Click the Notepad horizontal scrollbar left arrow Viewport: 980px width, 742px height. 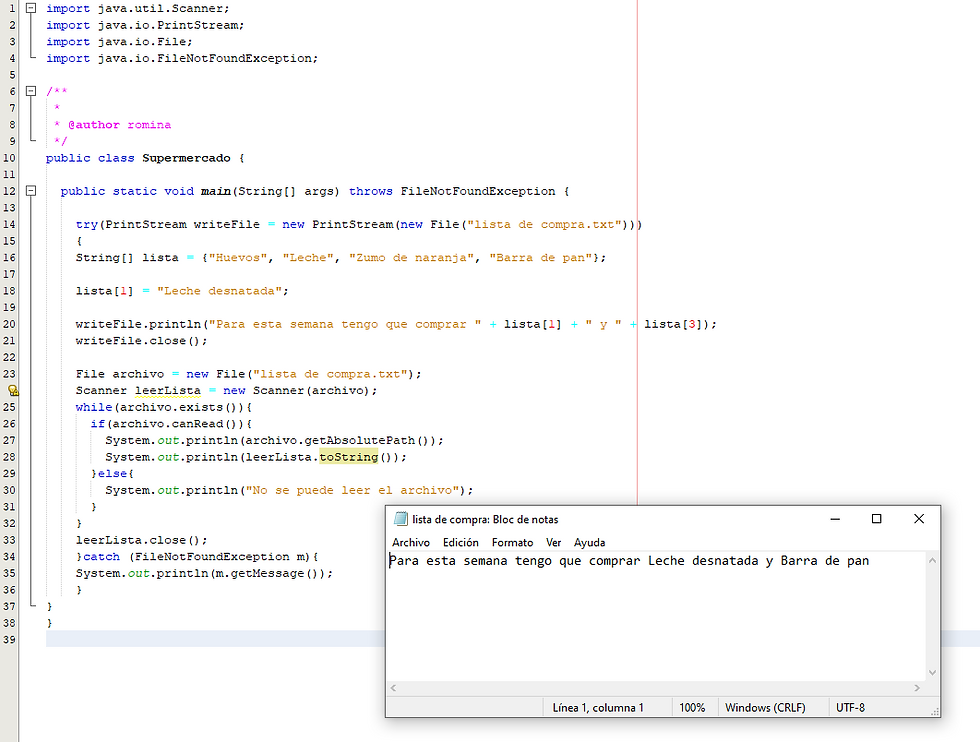click(x=393, y=688)
